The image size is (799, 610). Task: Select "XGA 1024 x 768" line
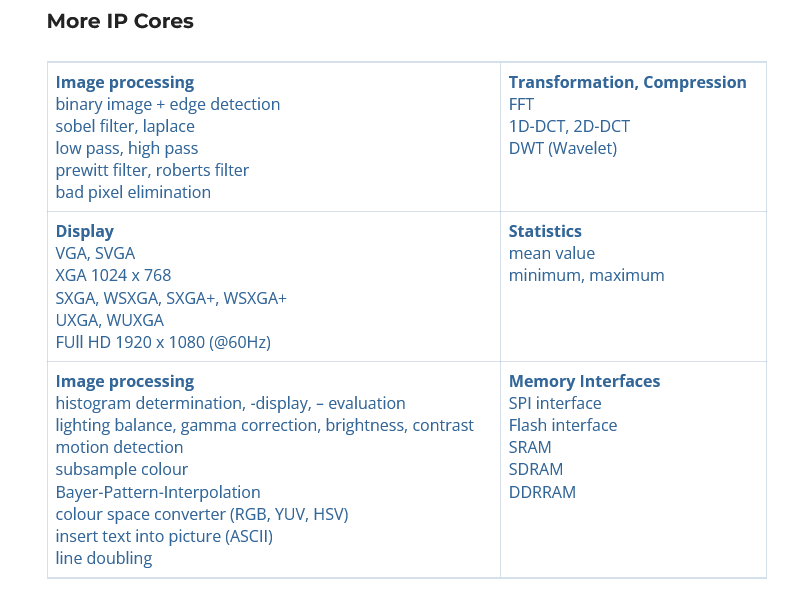[x=113, y=275]
